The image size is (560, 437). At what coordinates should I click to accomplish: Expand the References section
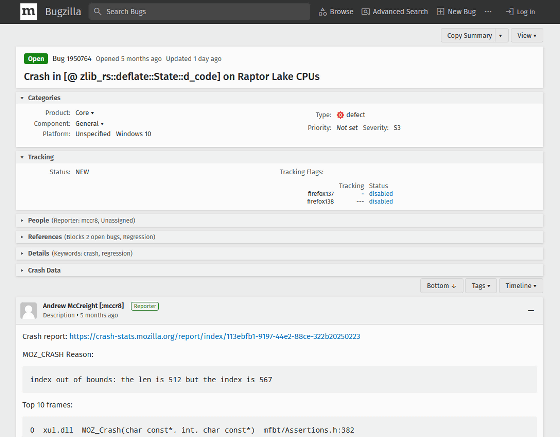tap(279, 237)
